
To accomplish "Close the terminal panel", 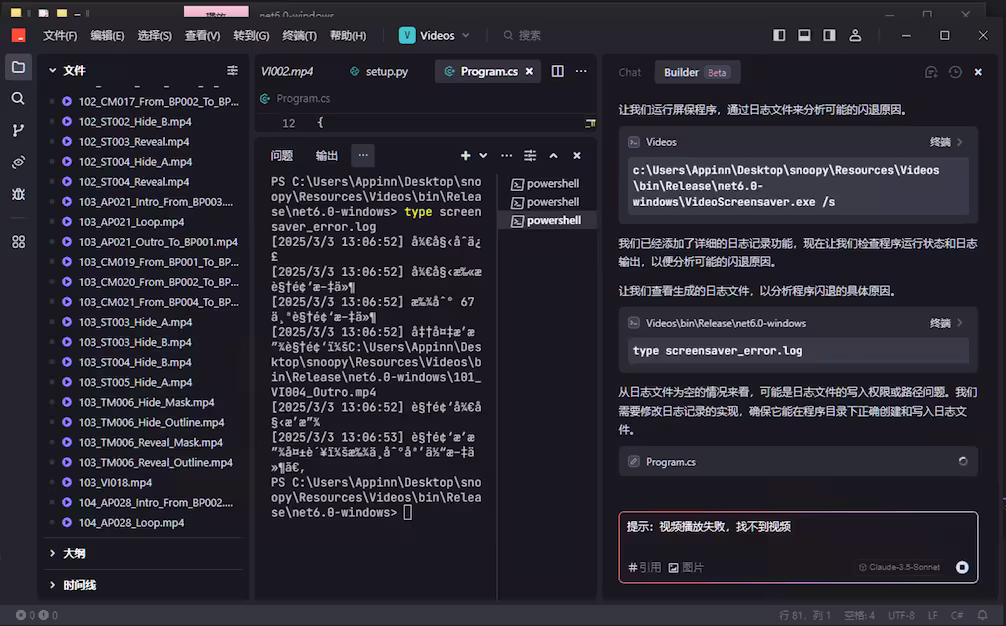I will coord(577,155).
